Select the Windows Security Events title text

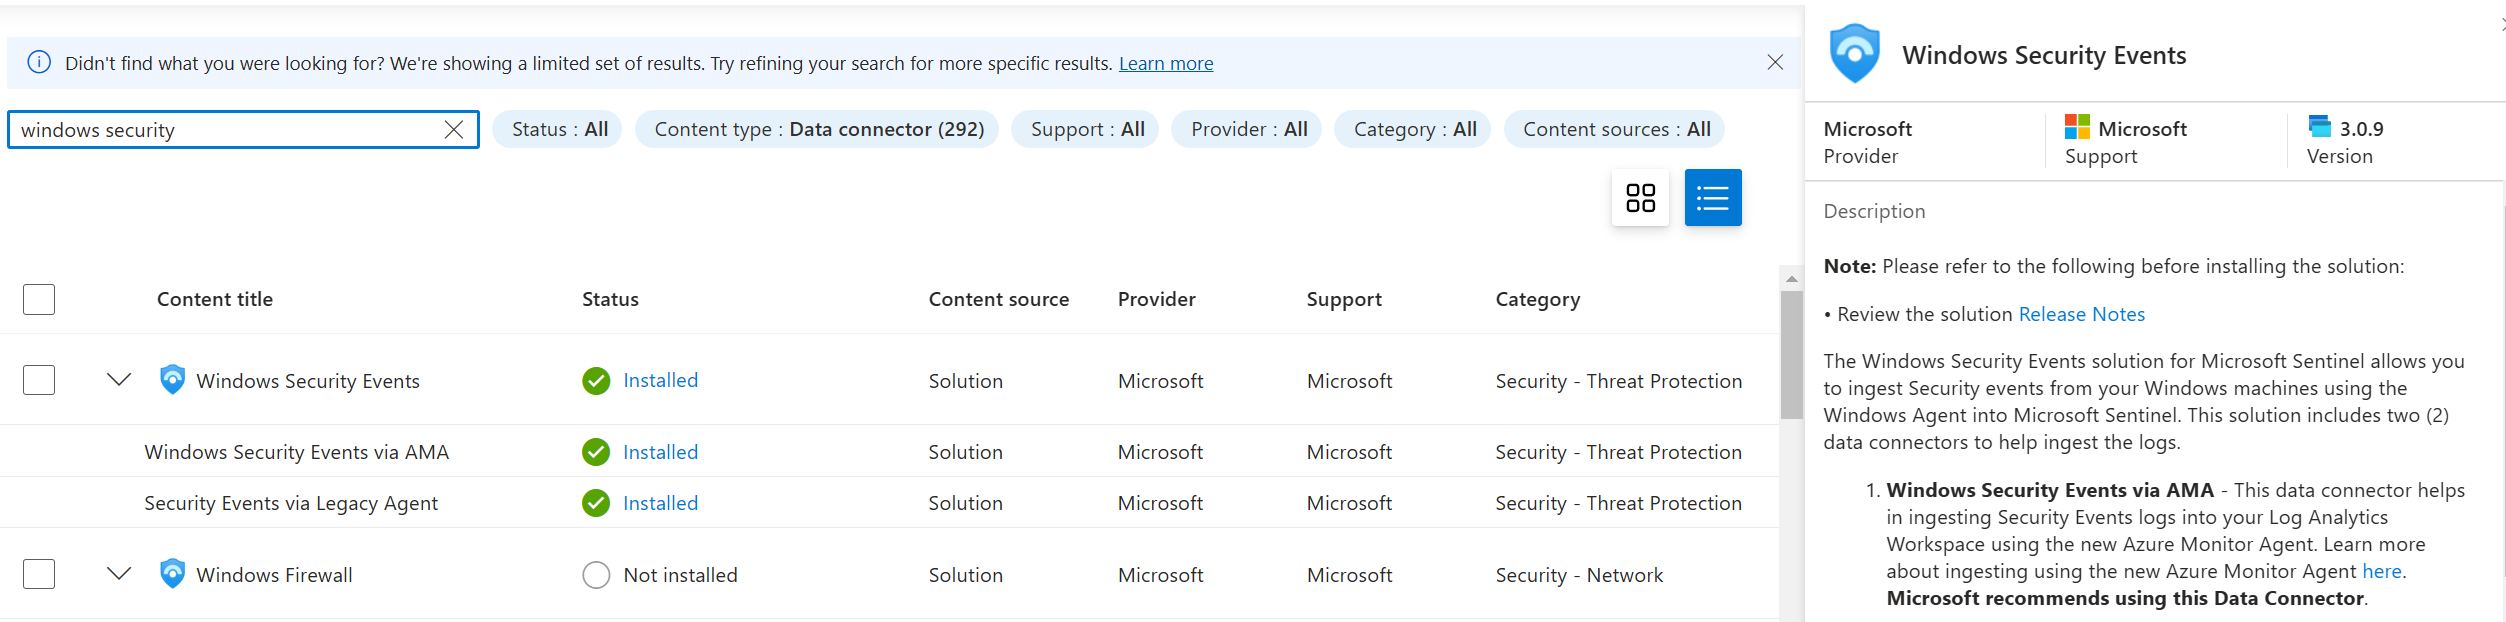308,381
